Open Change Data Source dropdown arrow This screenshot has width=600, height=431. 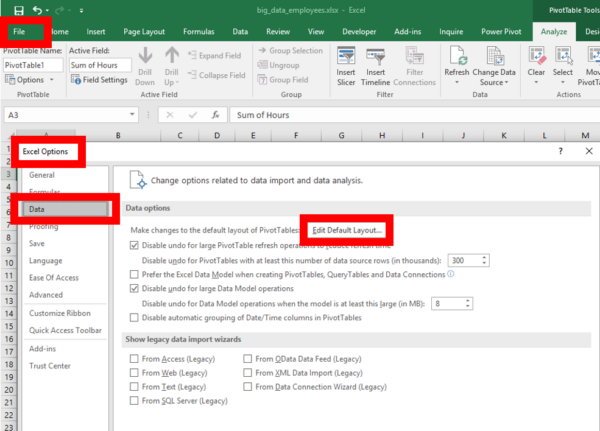[x=507, y=82]
